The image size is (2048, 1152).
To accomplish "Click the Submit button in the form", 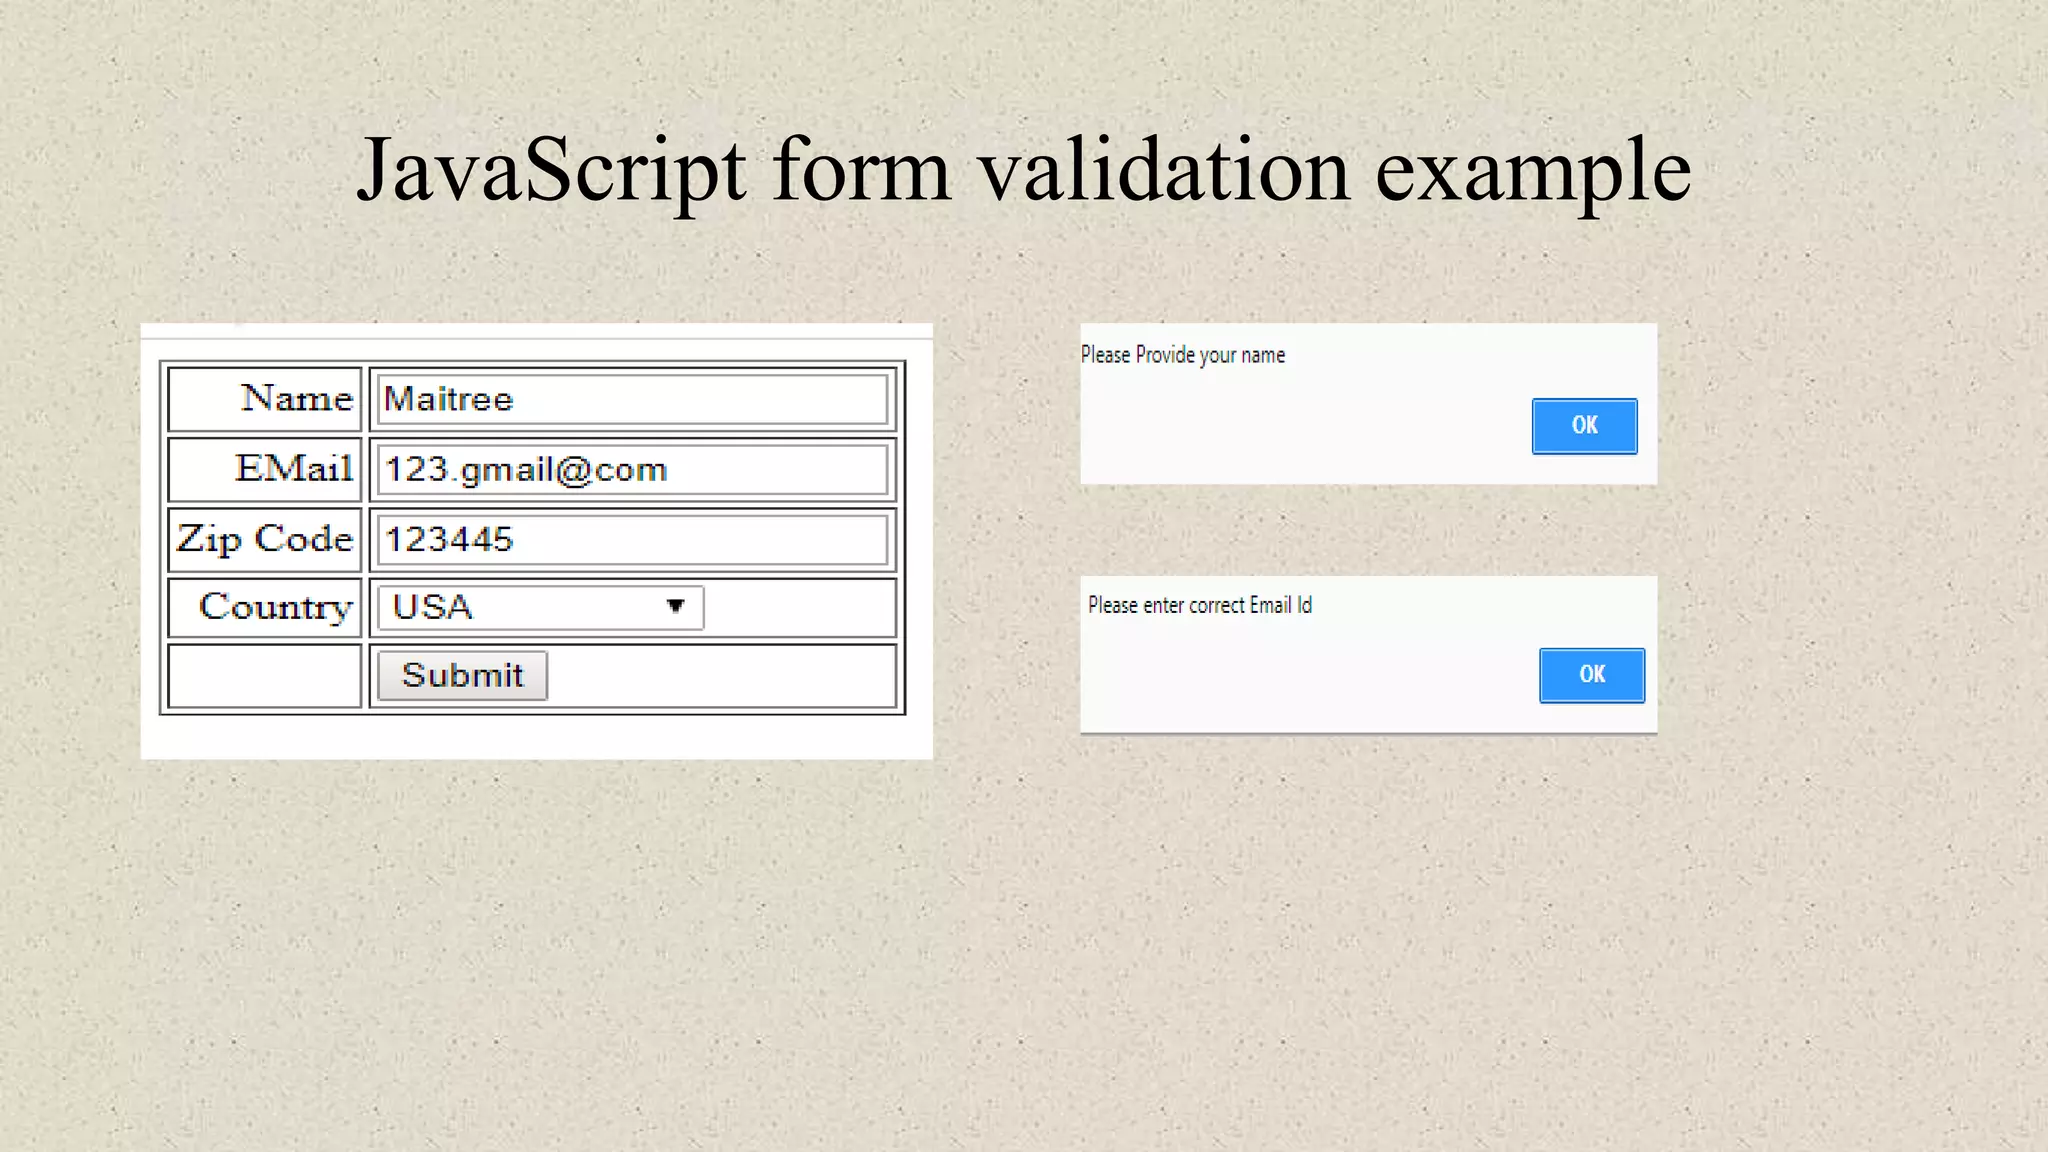I will 462,675.
